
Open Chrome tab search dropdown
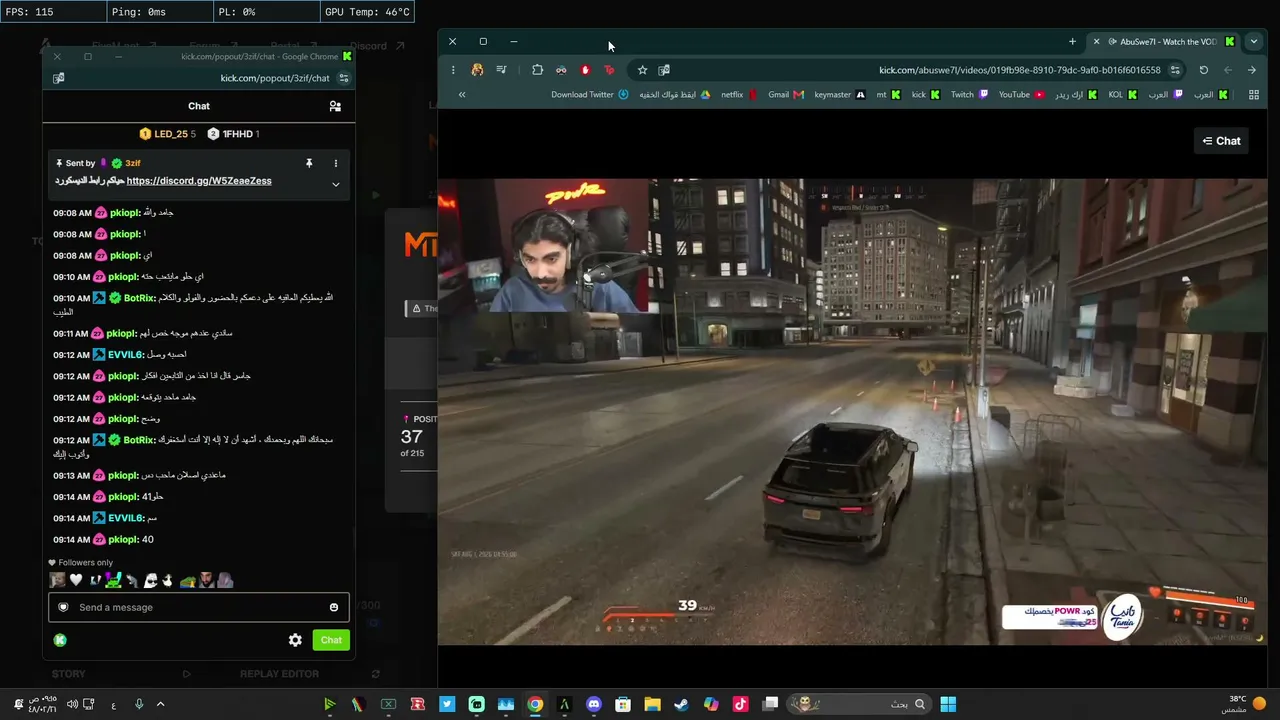[1253, 42]
